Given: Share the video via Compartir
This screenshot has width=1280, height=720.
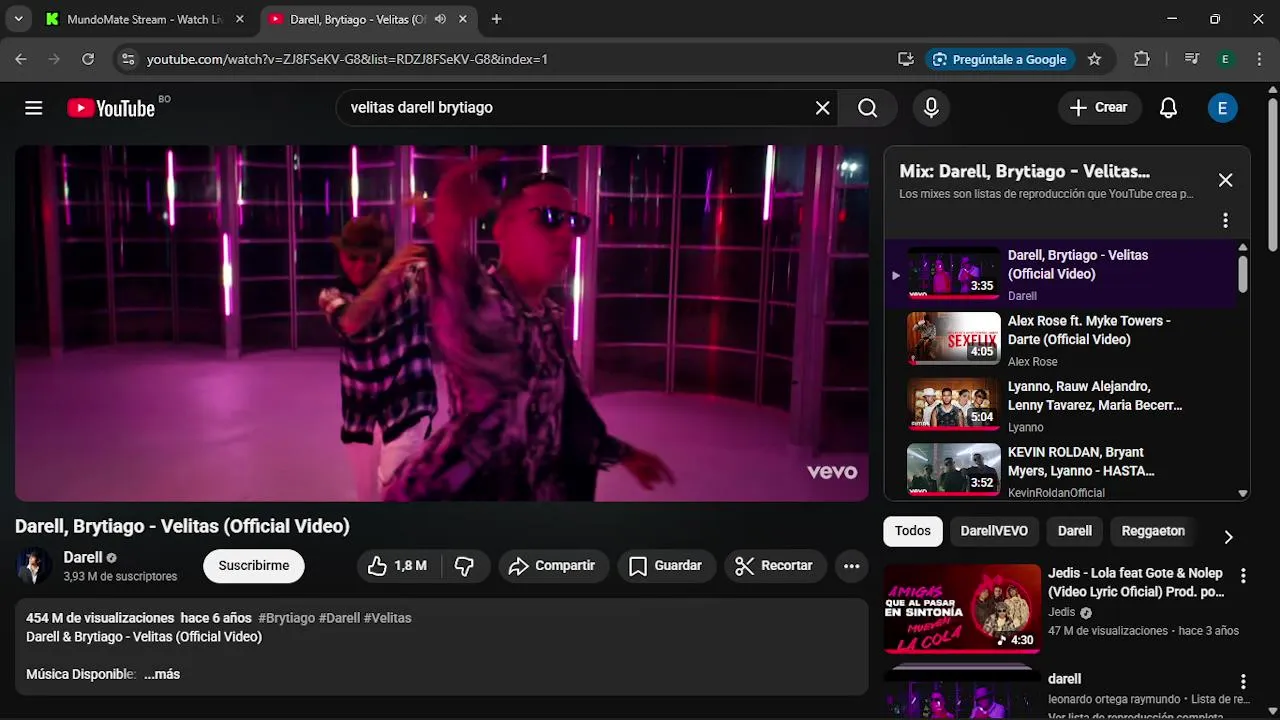Looking at the screenshot, I should pyautogui.click(x=552, y=566).
